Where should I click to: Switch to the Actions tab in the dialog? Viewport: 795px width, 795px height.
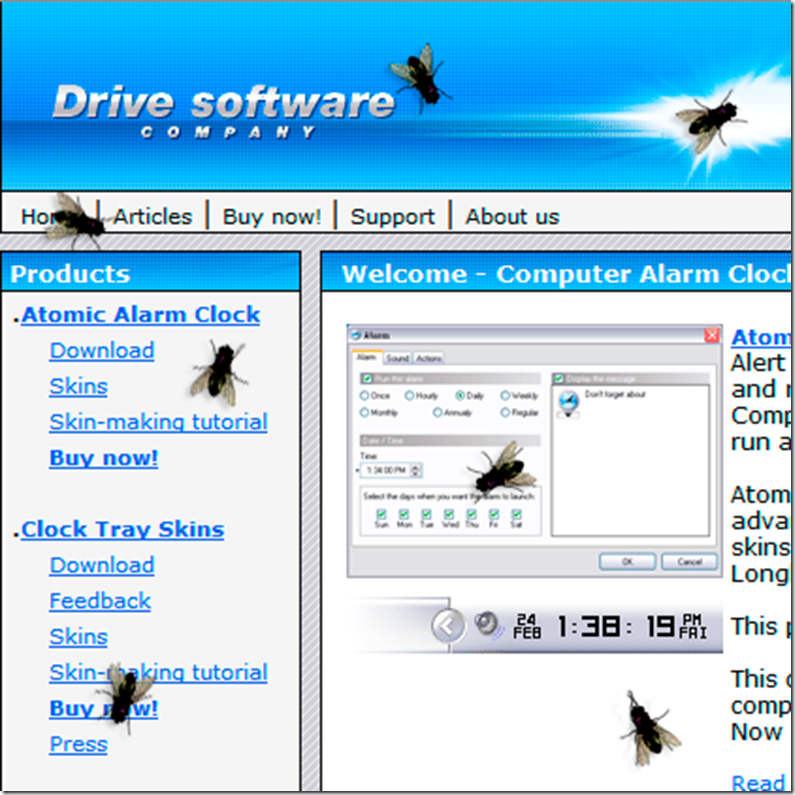pos(429,358)
